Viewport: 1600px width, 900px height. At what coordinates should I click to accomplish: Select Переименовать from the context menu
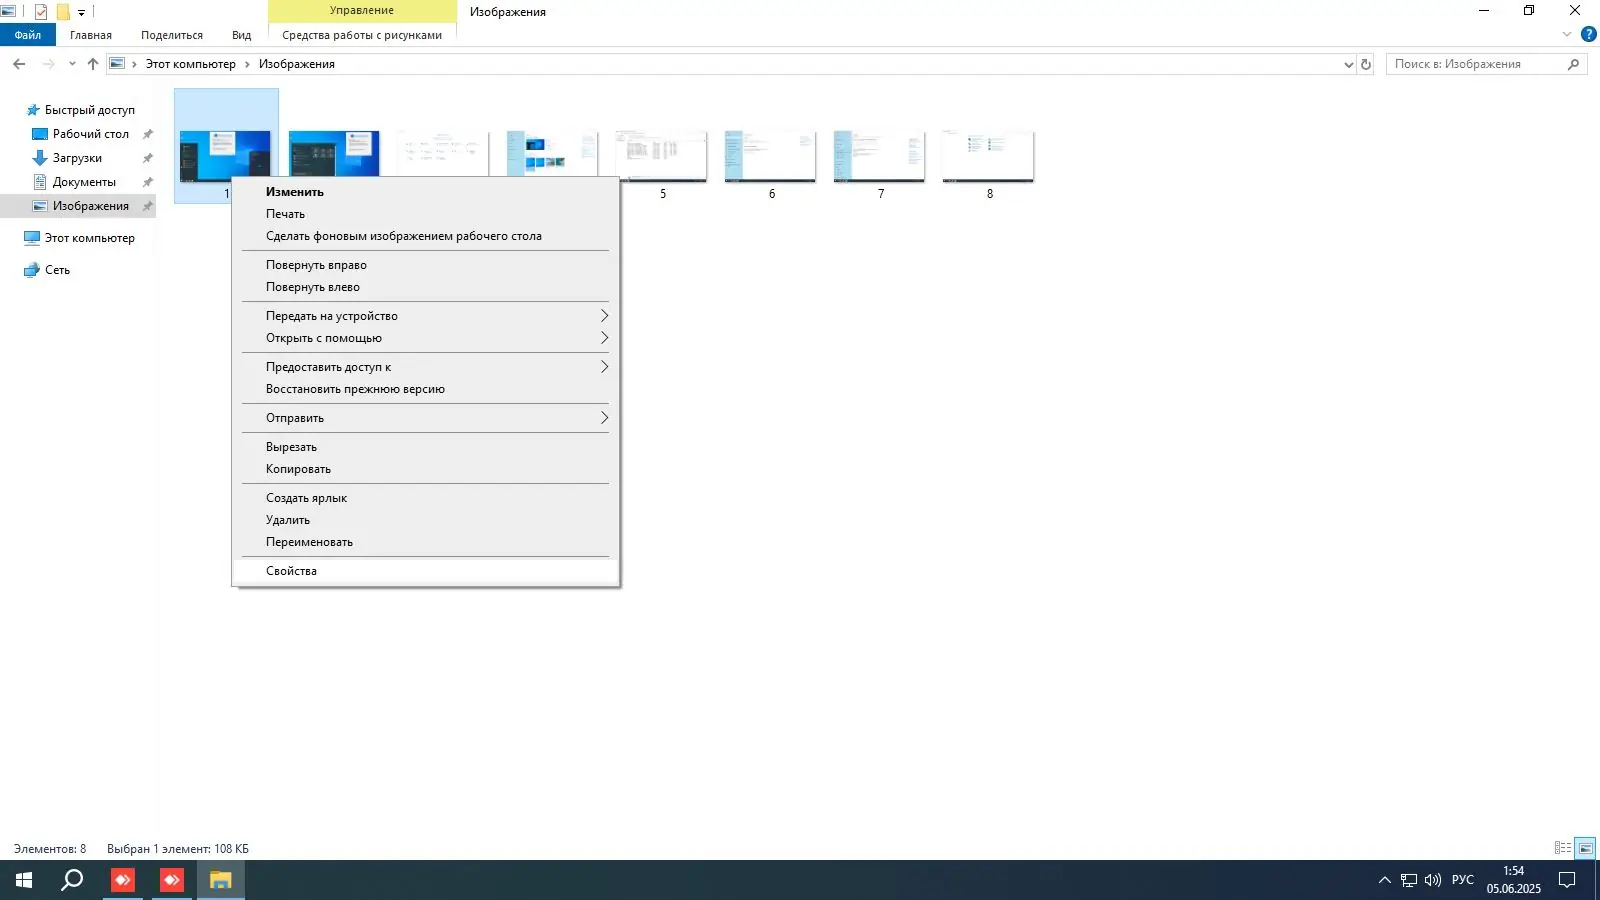(308, 541)
